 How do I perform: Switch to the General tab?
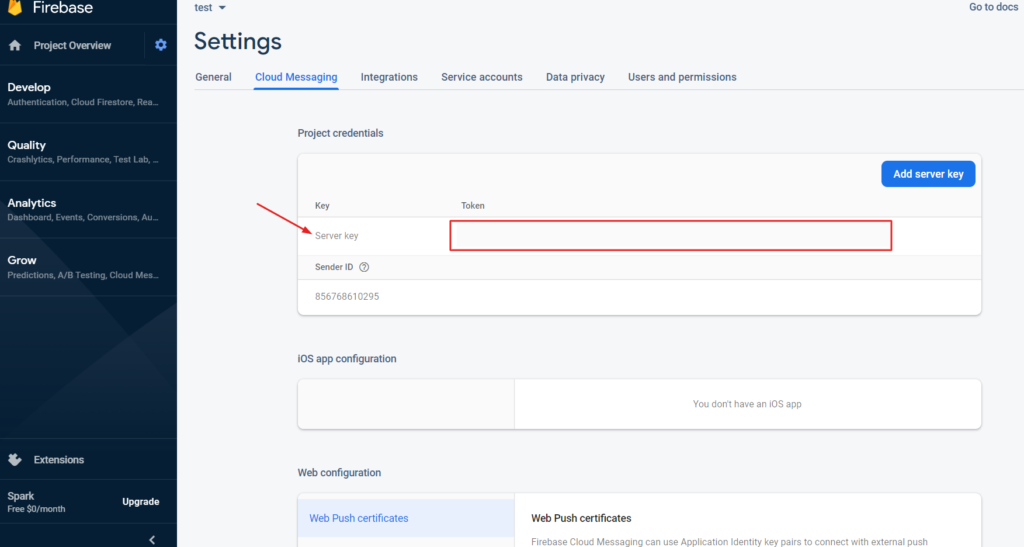pyautogui.click(x=214, y=77)
